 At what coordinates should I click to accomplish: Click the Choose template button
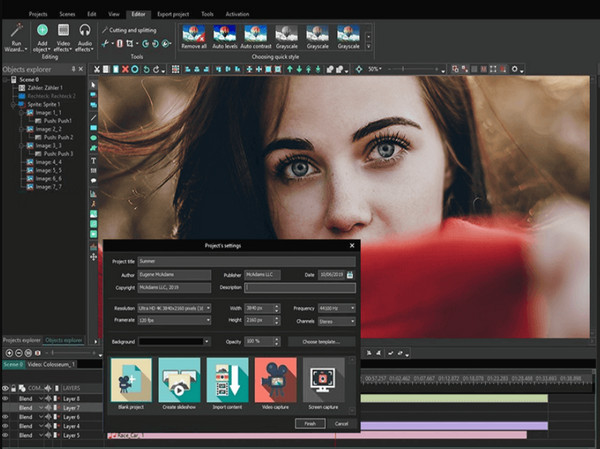321,341
